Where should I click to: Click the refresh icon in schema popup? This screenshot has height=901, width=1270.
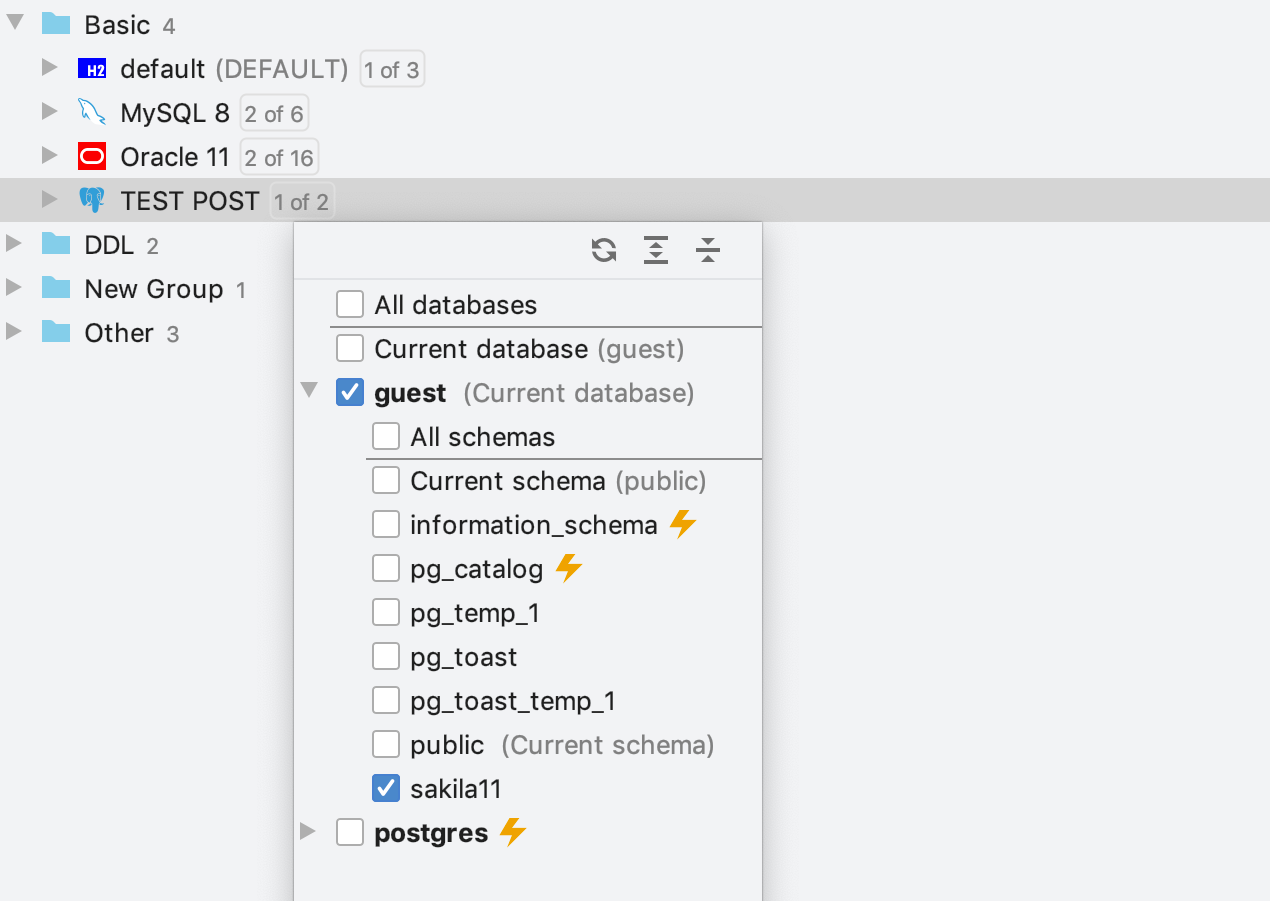click(604, 250)
